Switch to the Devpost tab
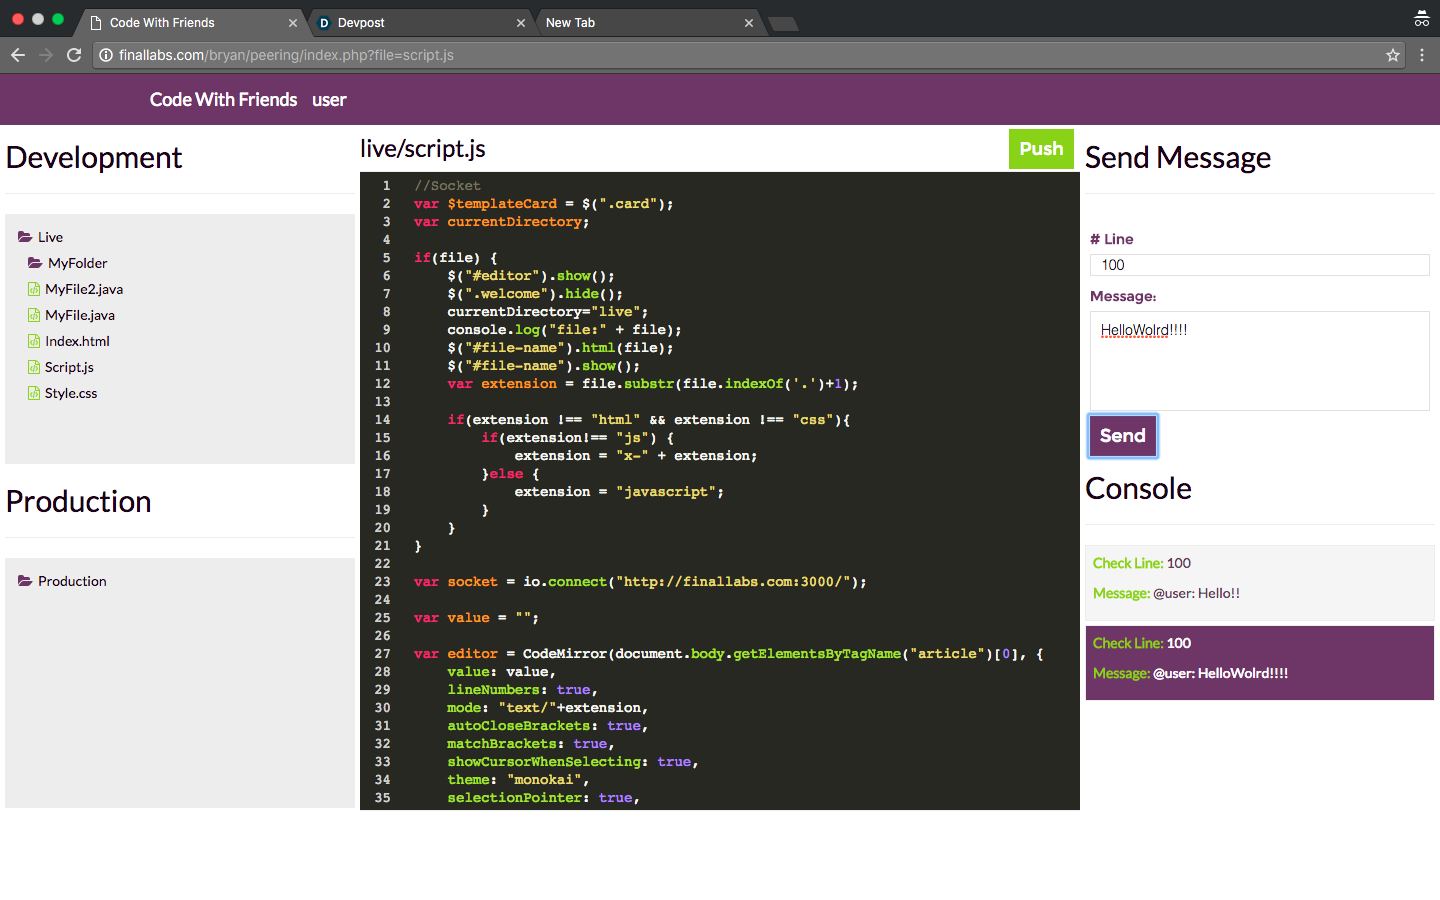This screenshot has width=1440, height=900. (420, 23)
